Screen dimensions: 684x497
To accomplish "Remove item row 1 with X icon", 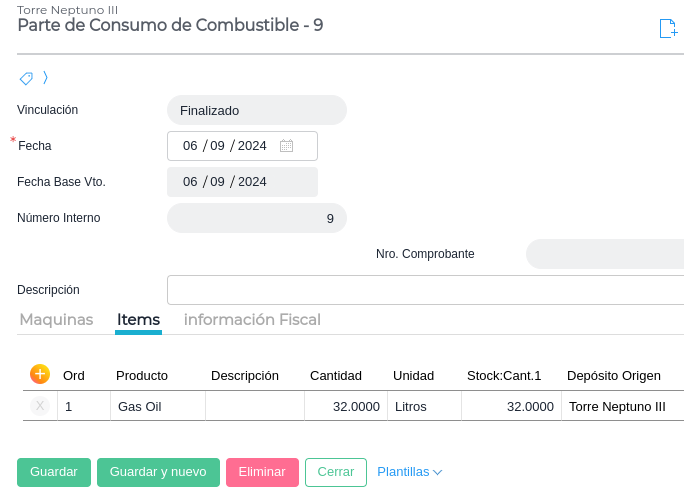I will [x=40, y=406].
